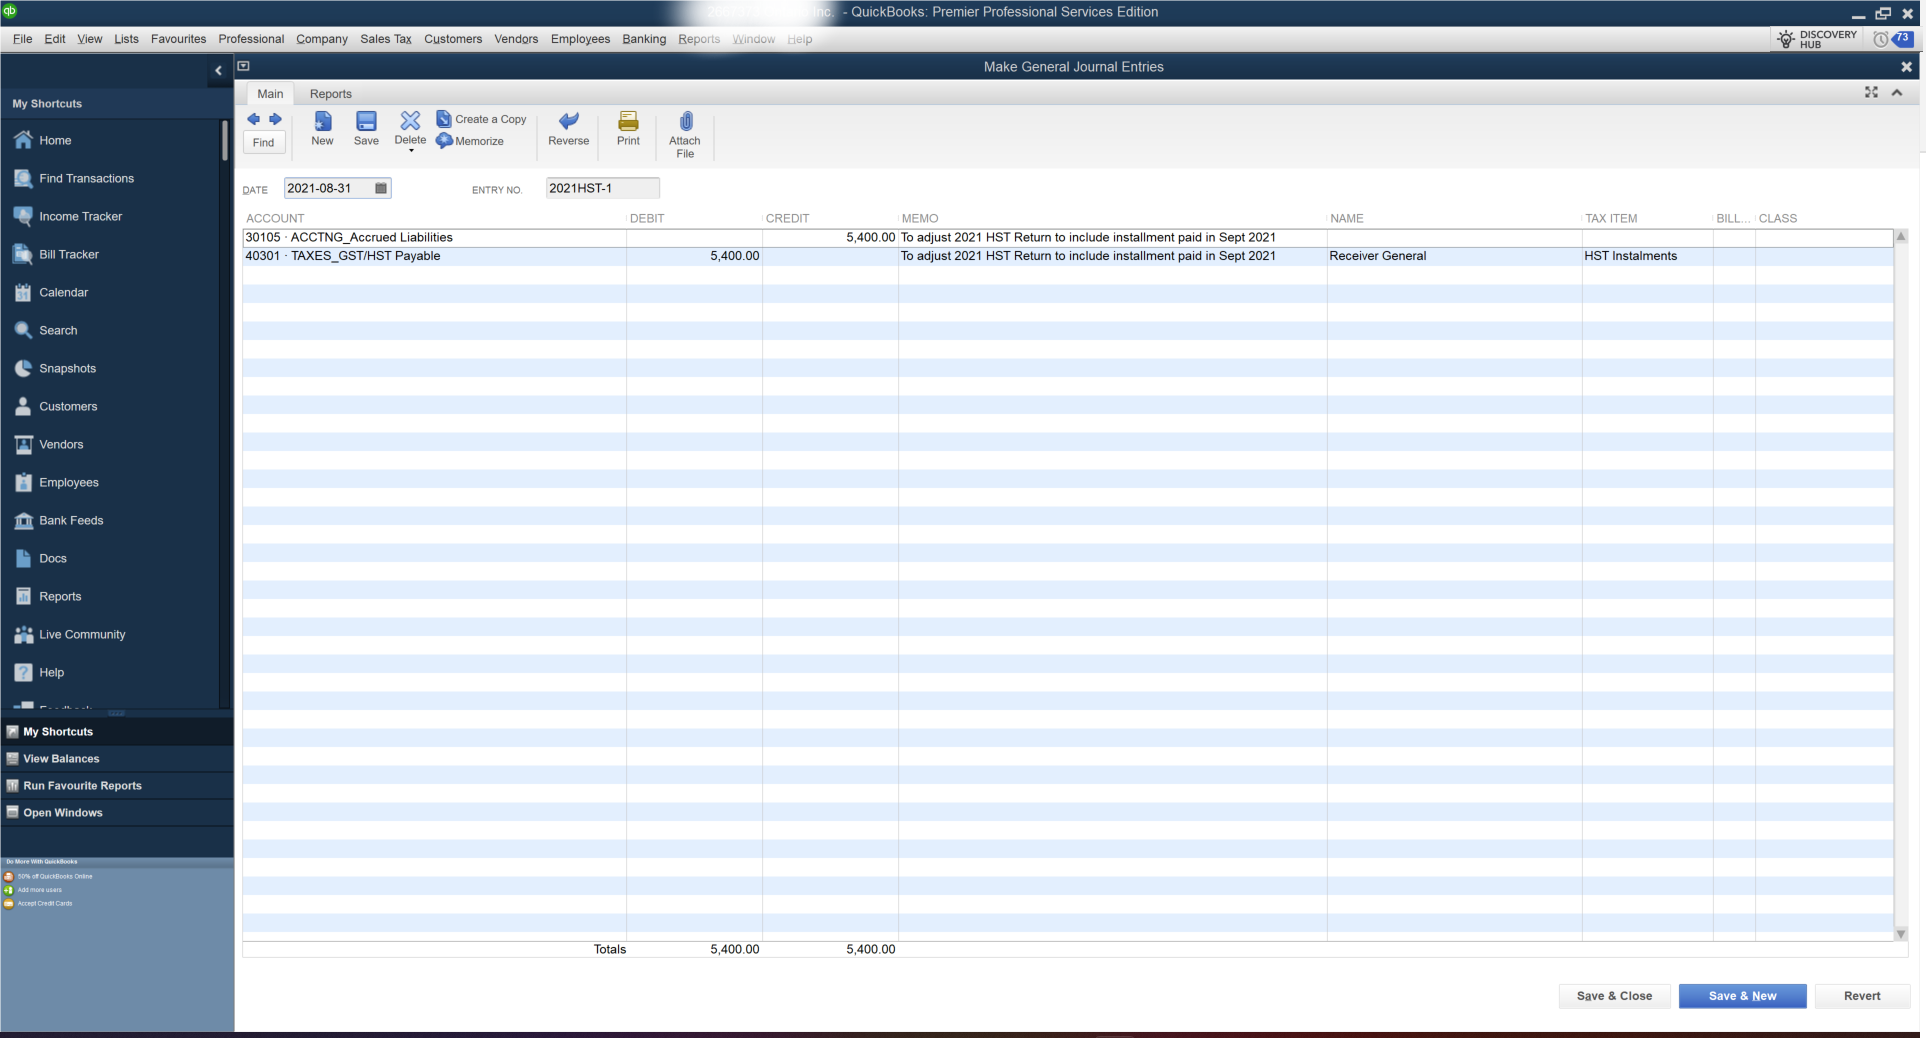
Task: Expand the Open Windows section
Action: (63, 812)
